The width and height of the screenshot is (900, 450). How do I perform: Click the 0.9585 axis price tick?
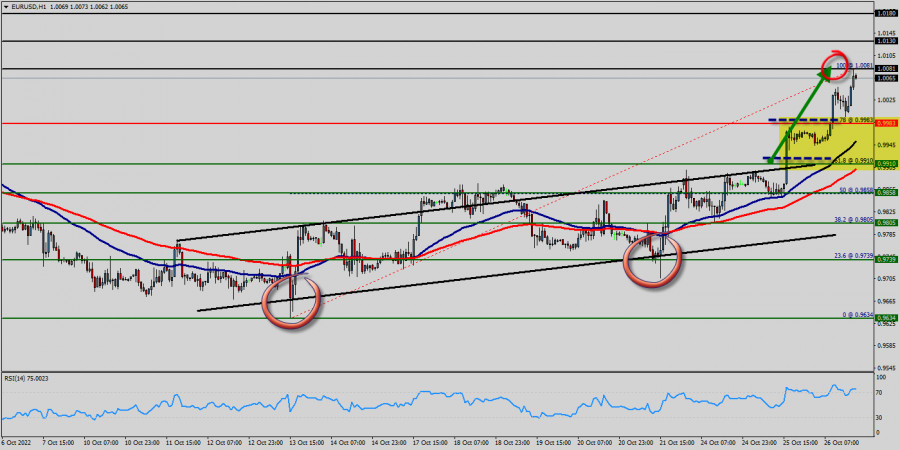pos(885,346)
